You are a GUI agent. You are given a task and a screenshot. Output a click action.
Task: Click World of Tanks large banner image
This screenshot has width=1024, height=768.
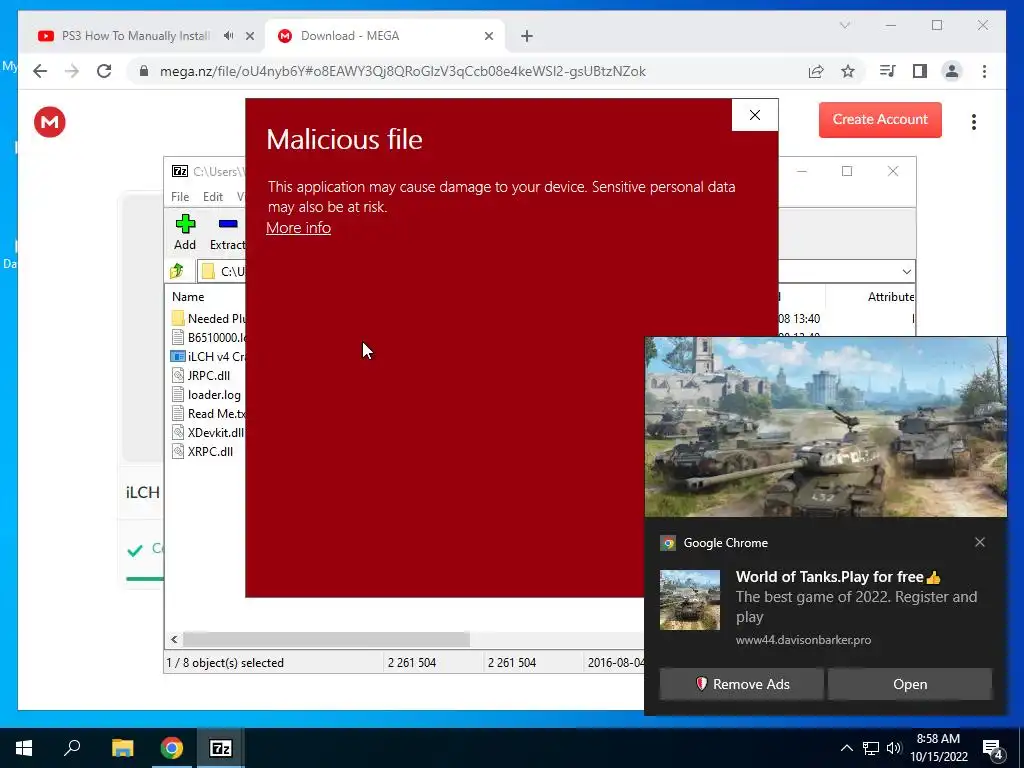(x=825, y=427)
